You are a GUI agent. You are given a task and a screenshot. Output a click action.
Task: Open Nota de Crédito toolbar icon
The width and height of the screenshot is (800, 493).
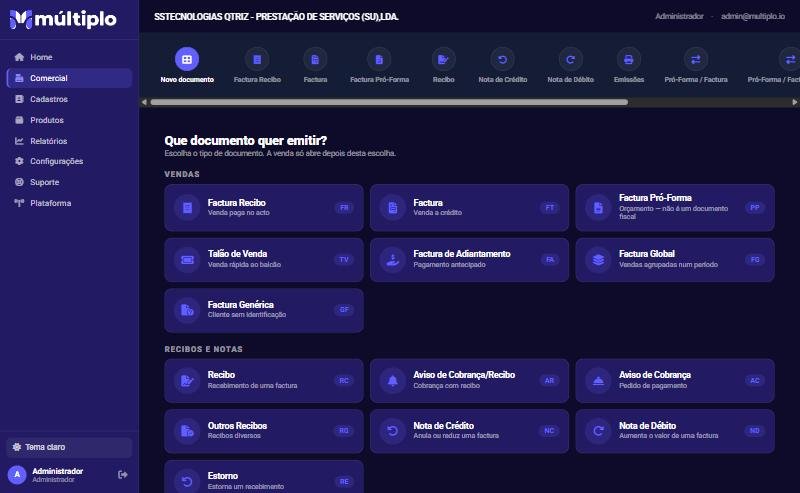tap(503, 60)
